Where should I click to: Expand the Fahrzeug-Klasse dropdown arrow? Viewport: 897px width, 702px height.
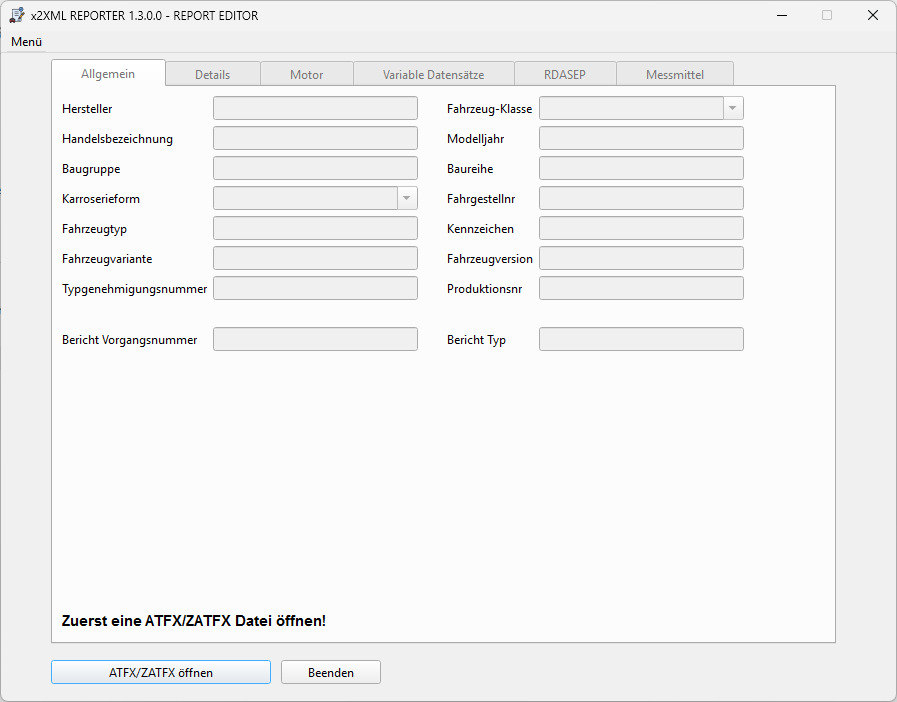point(733,108)
